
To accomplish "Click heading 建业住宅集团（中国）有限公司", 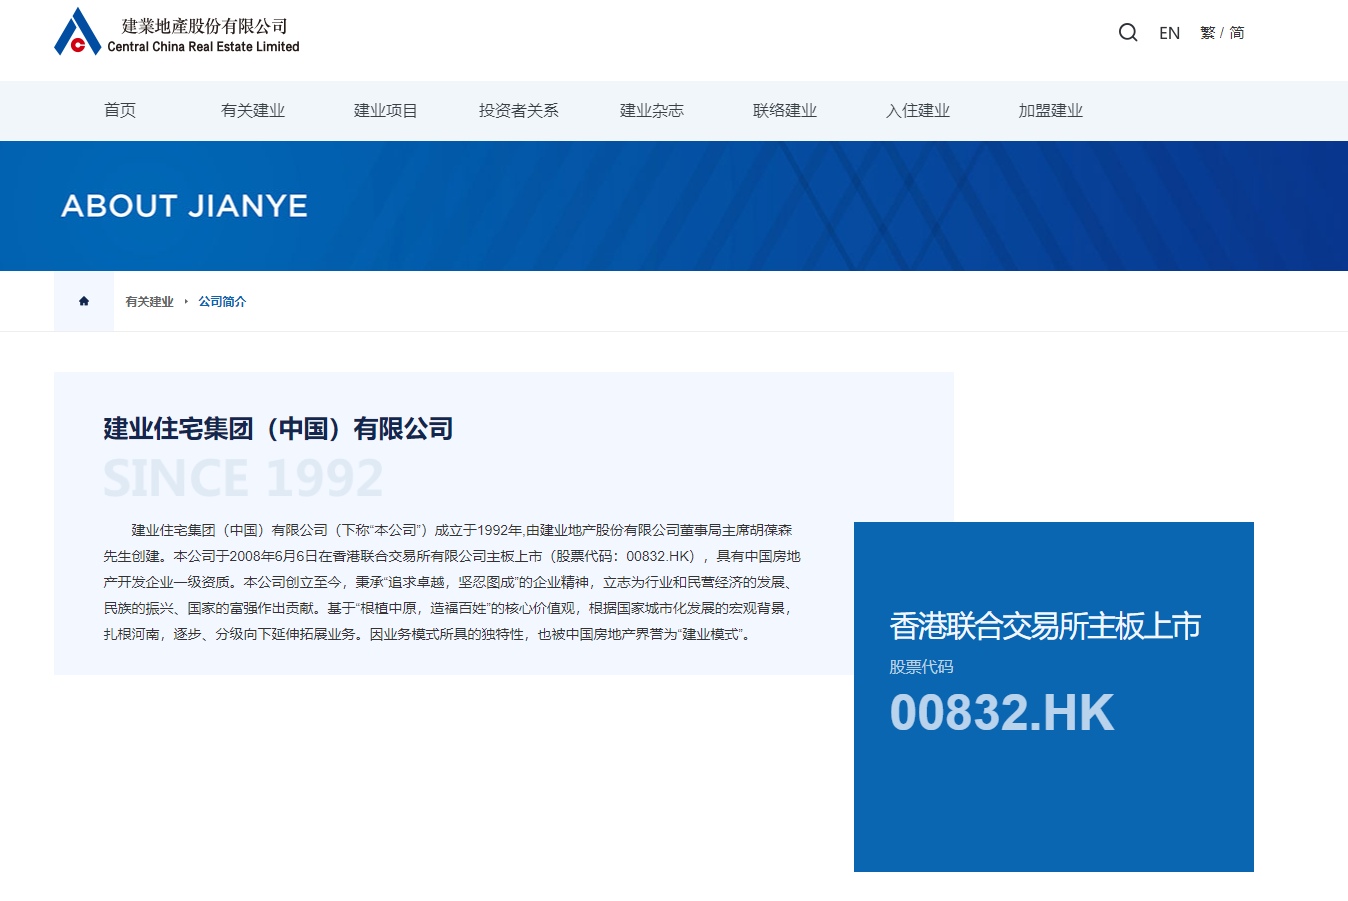I will point(278,429).
